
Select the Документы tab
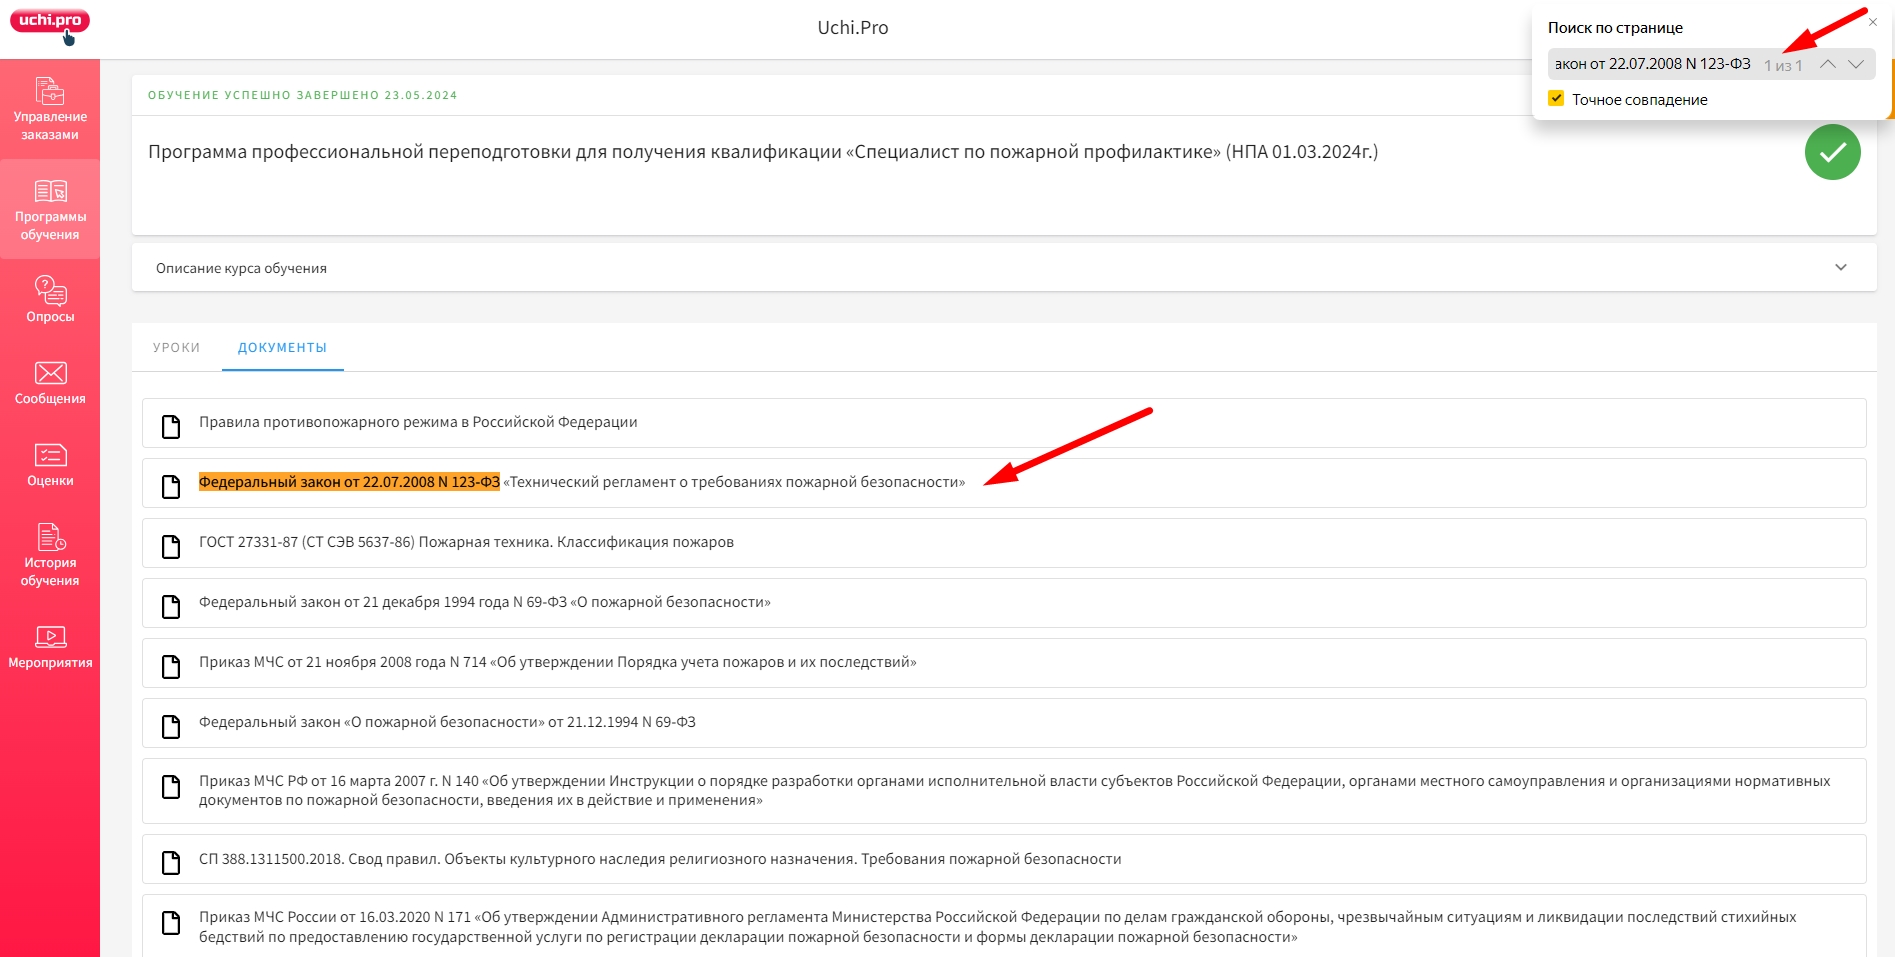[282, 347]
